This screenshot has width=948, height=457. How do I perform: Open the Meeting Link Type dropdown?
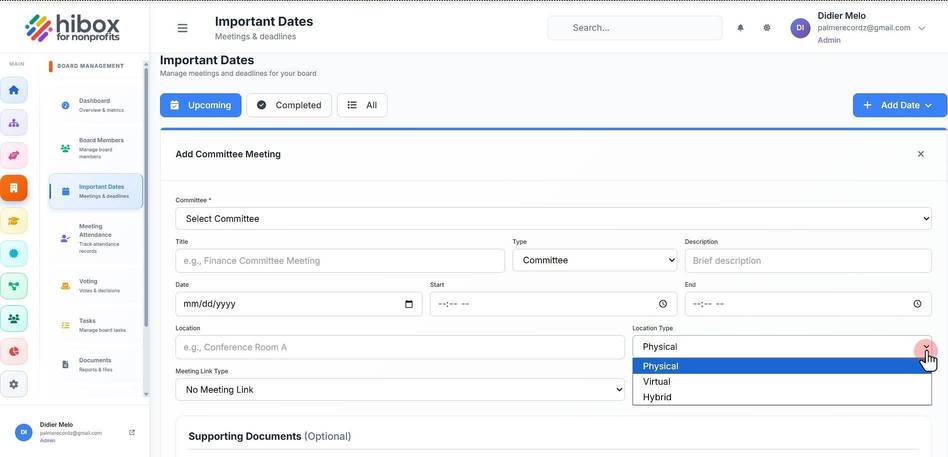click(400, 390)
